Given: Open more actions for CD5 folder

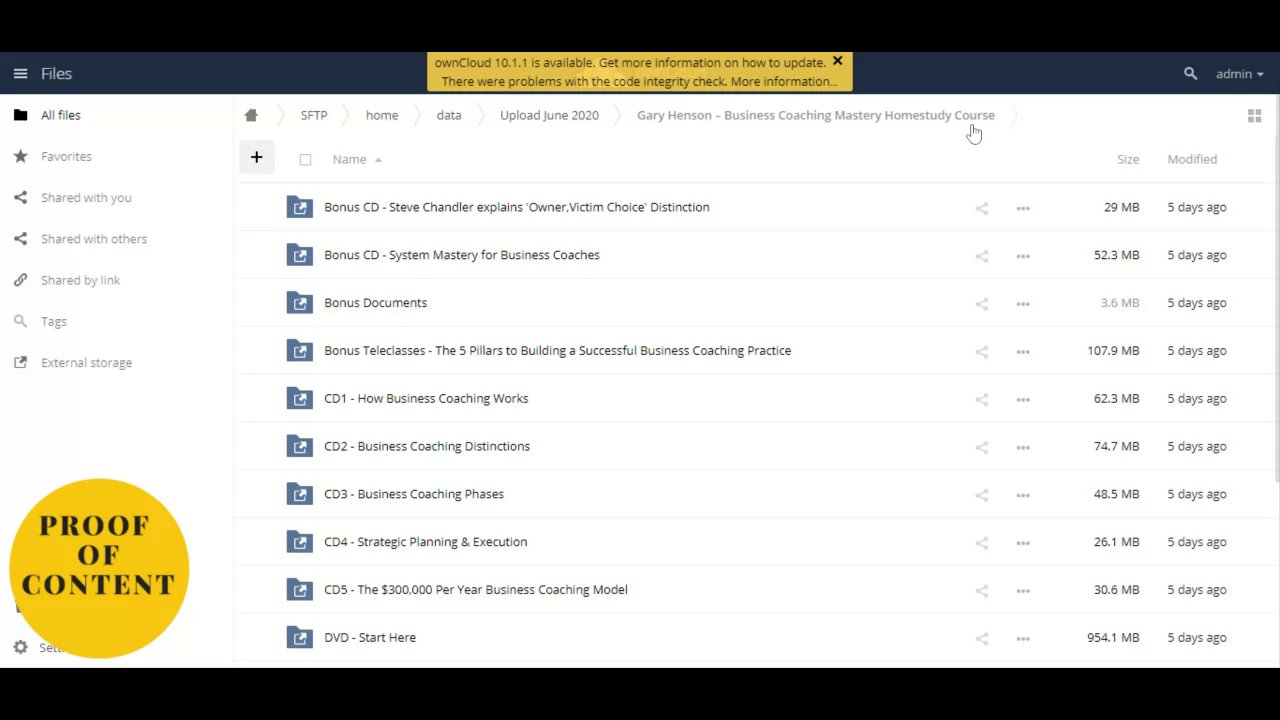Looking at the screenshot, I should coord(1023,591).
